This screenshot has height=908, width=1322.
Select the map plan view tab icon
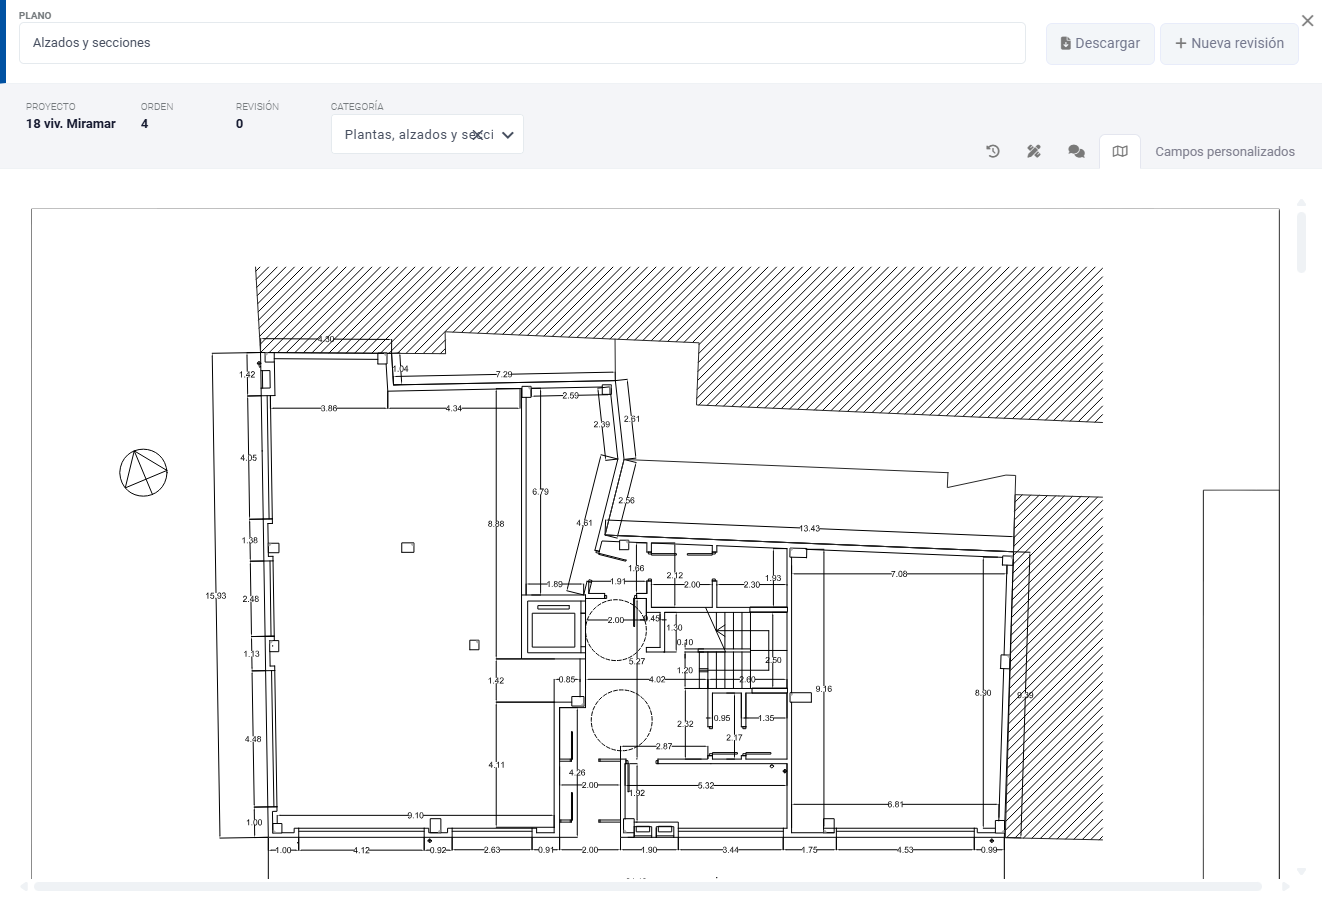click(1120, 152)
